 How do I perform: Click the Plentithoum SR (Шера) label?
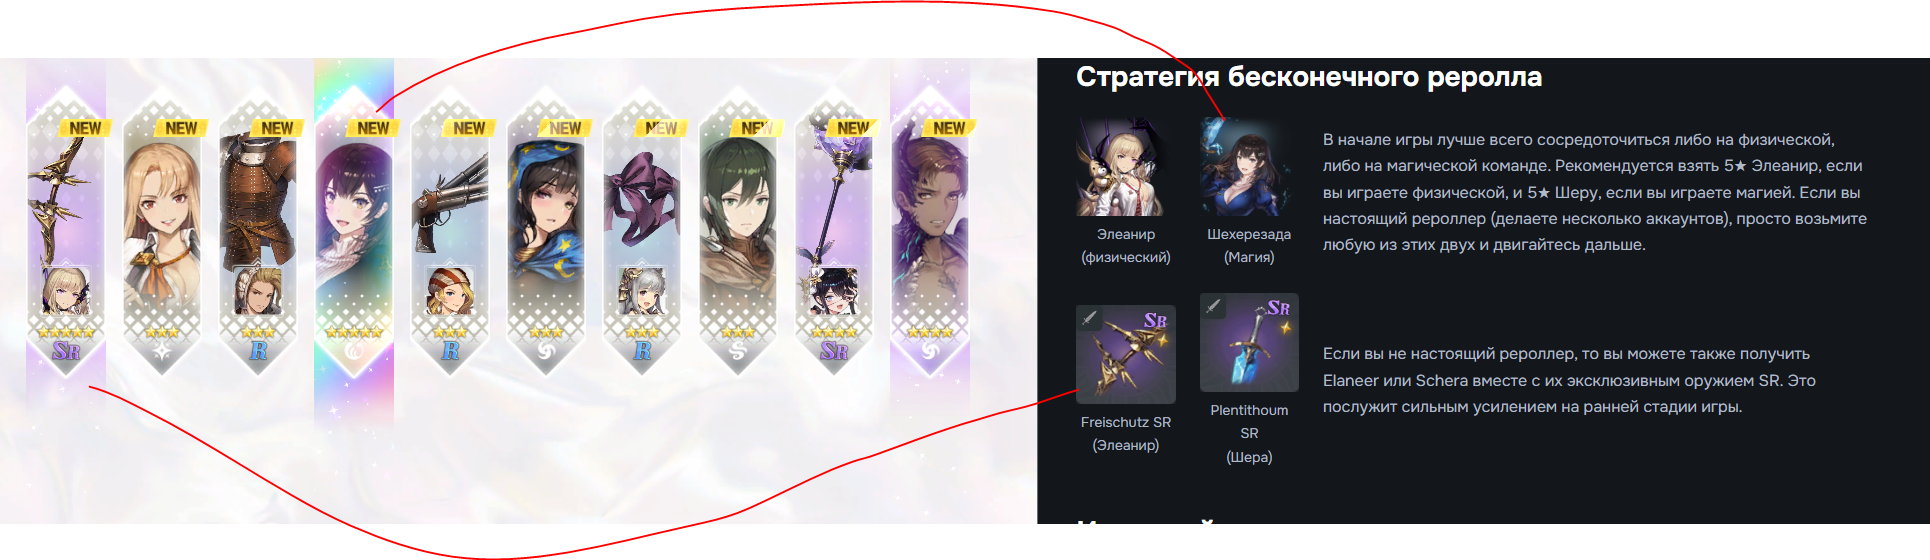click(x=1249, y=434)
